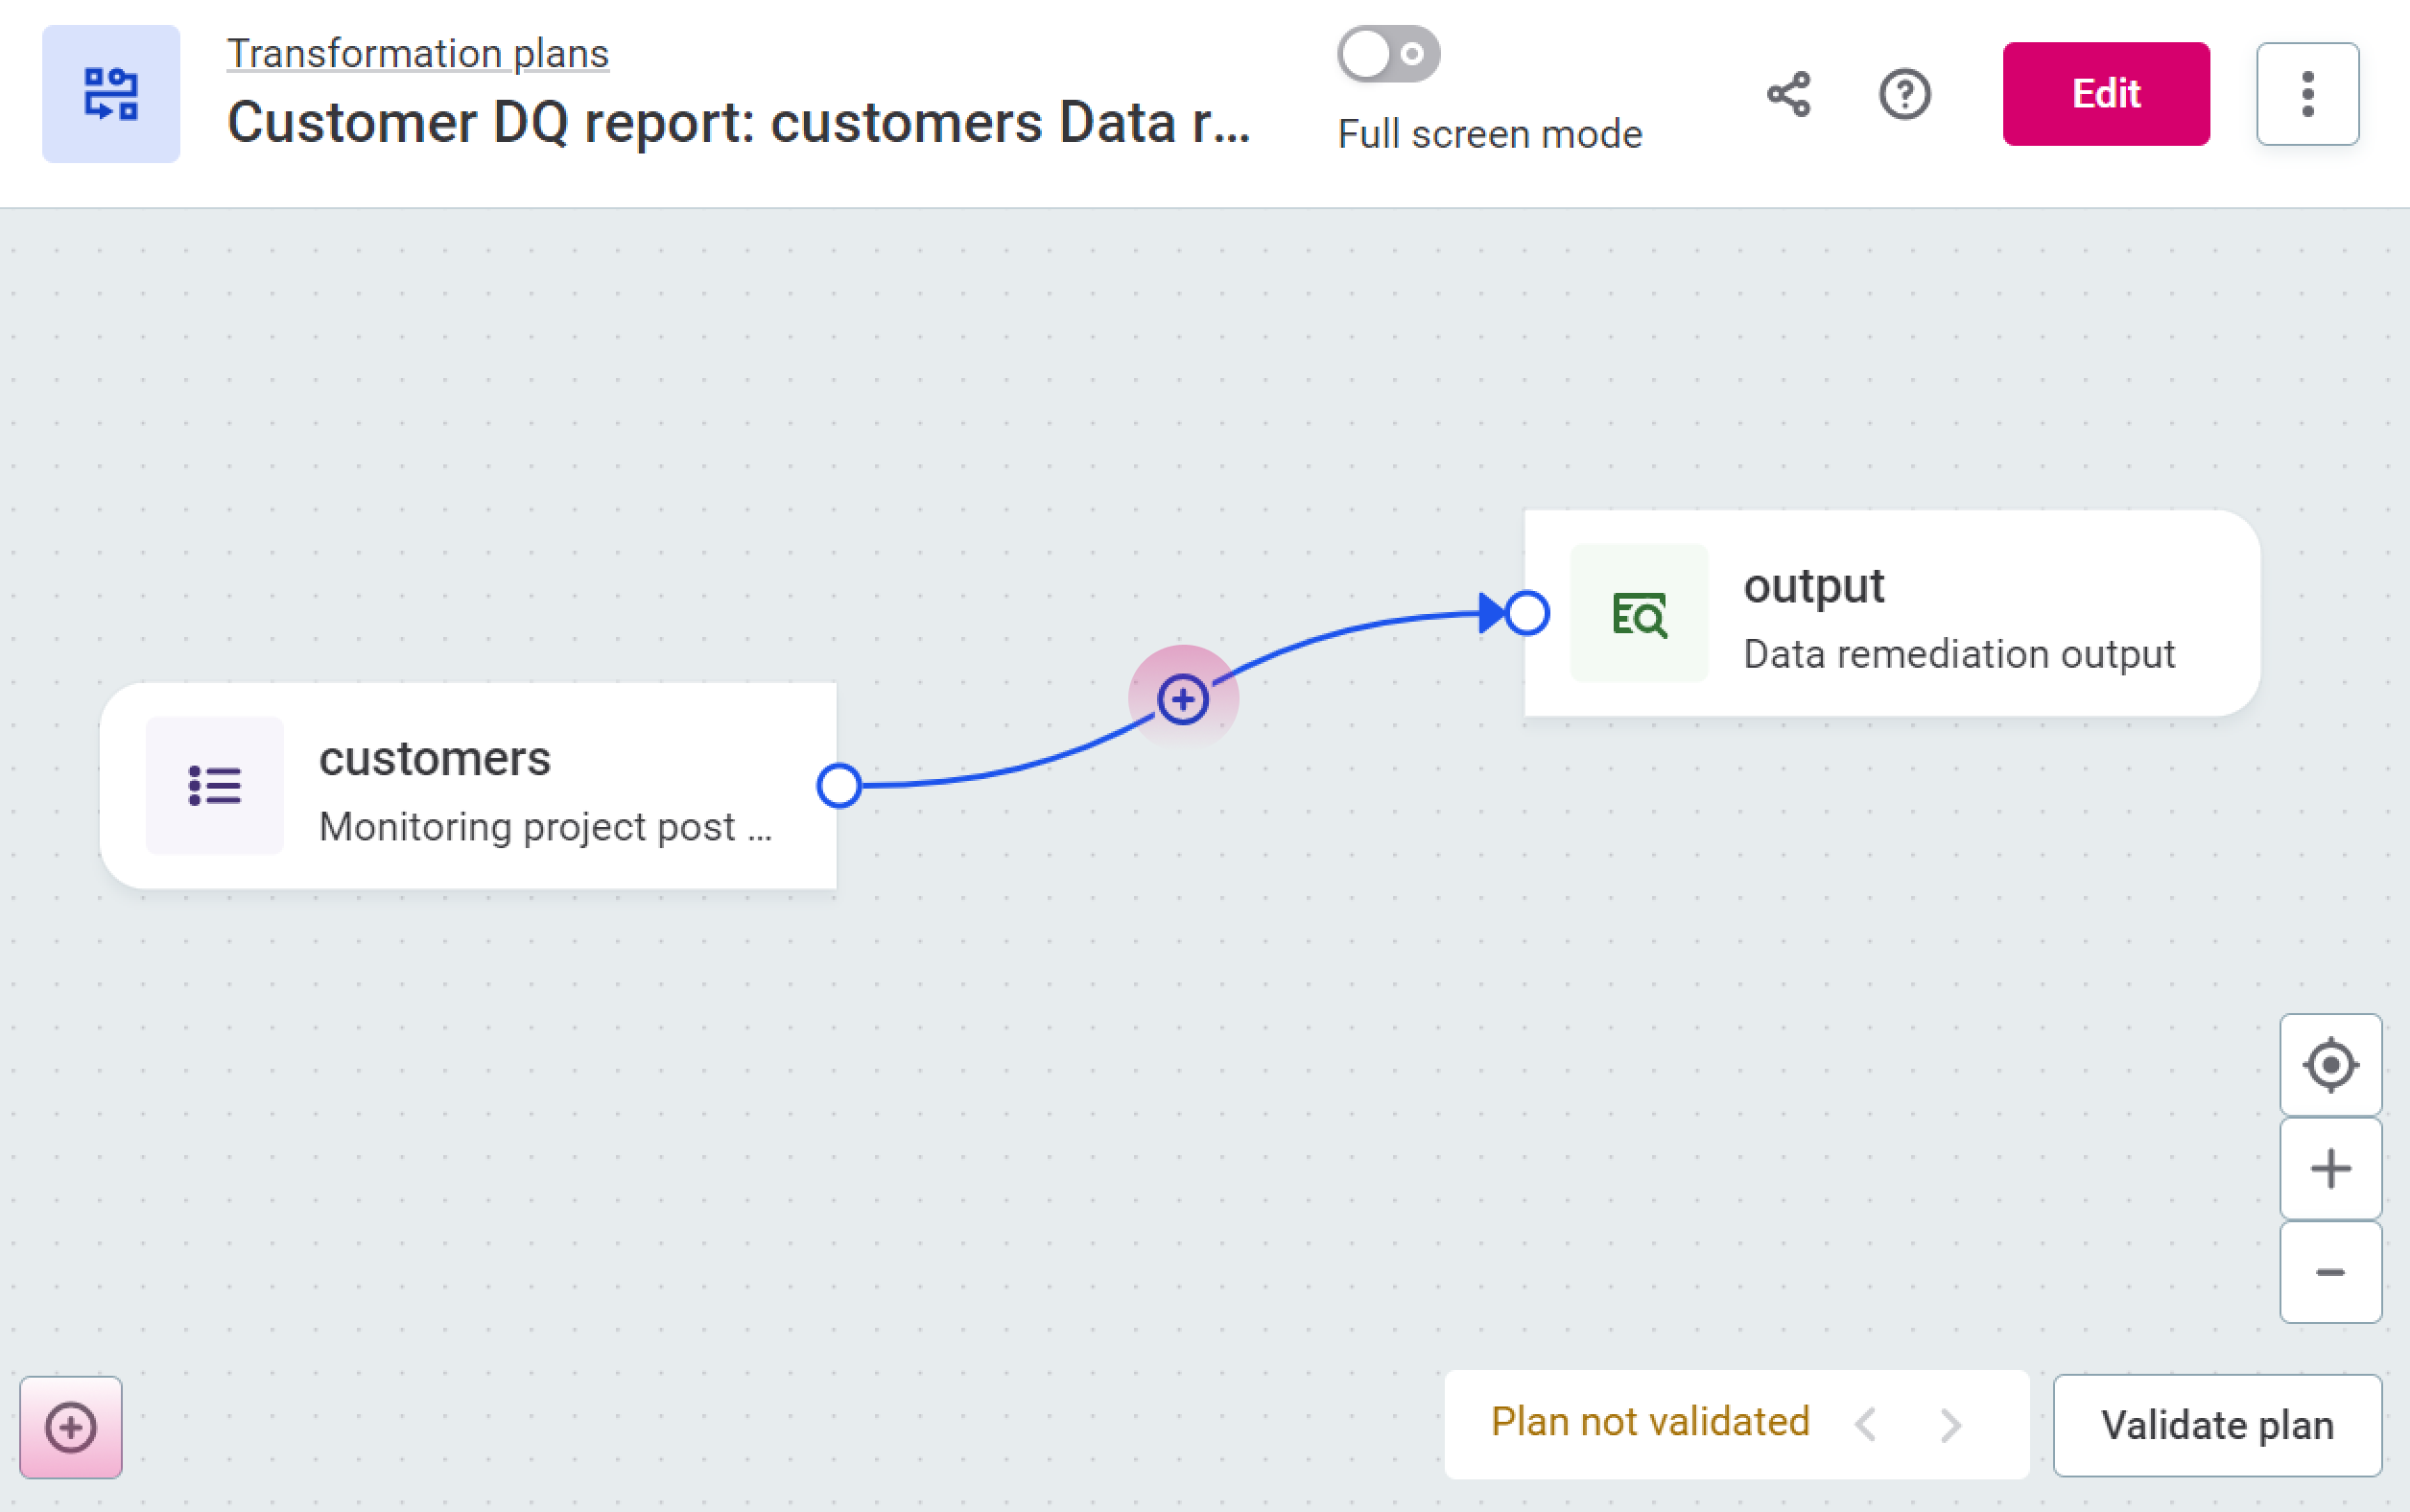2410x1512 pixels.
Task: Go to next validation message chevron
Action: point(1950,1424)
